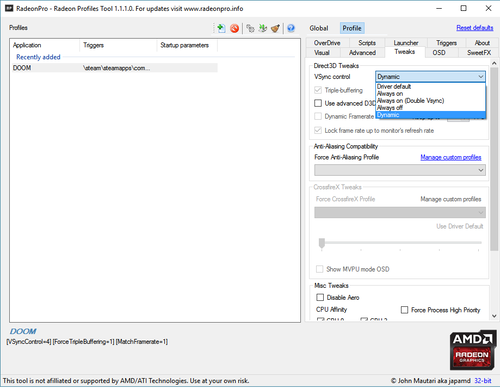500x389 pixels.
Task: Toggle Show MVPU mode OSD checkbox
Action: pyautogui.click(x=319, y=269)
